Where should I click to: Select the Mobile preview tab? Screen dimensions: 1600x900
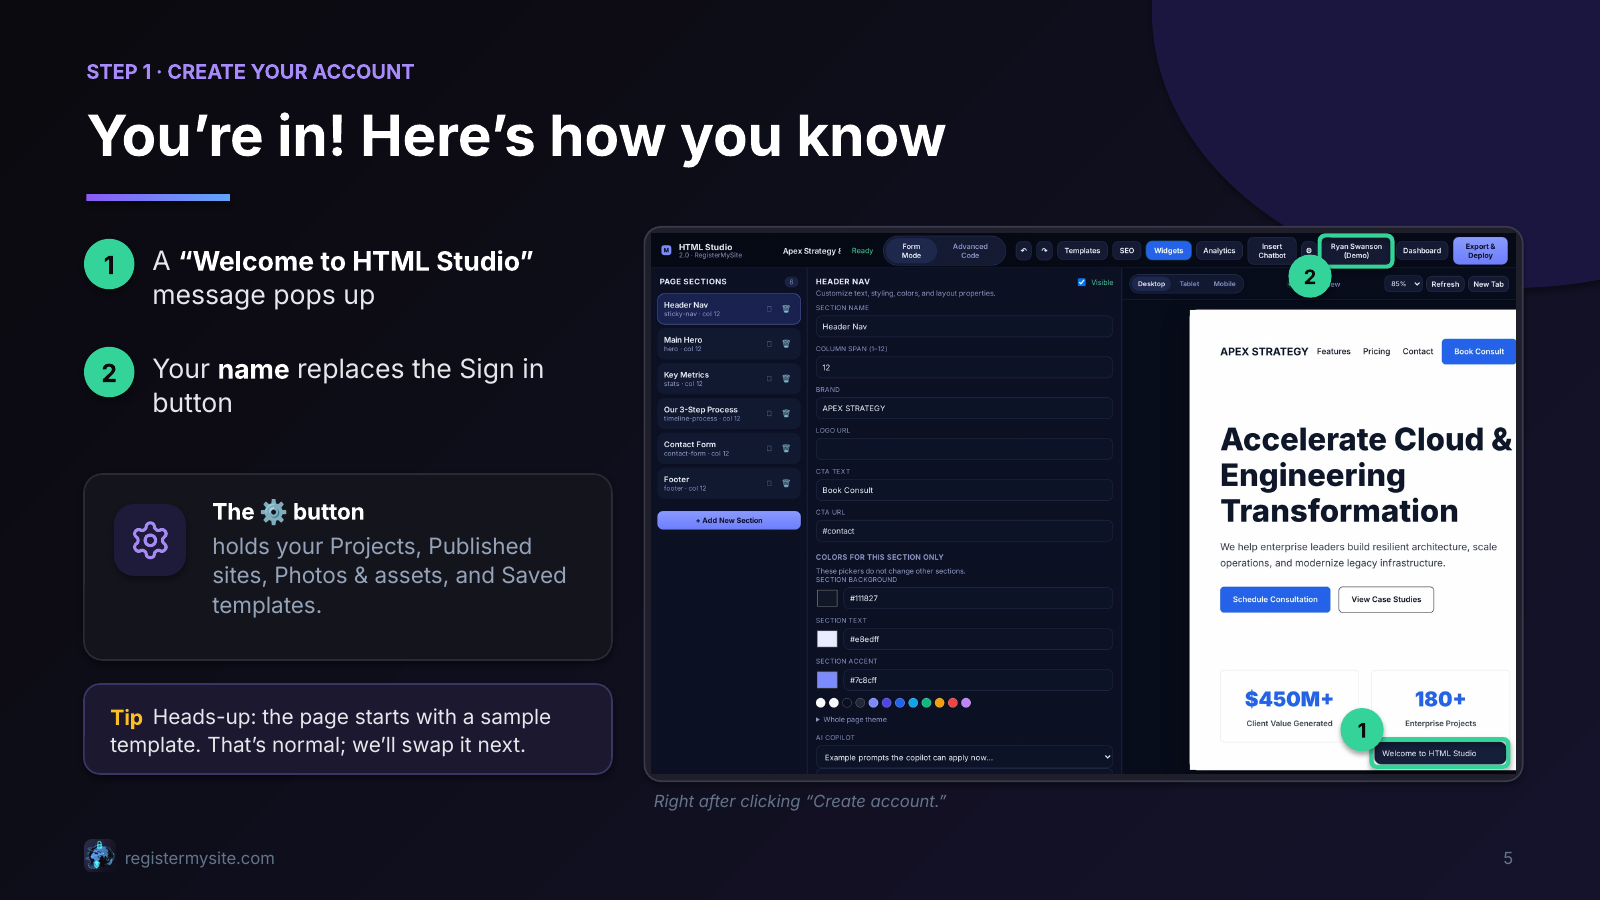[1224, 284]
